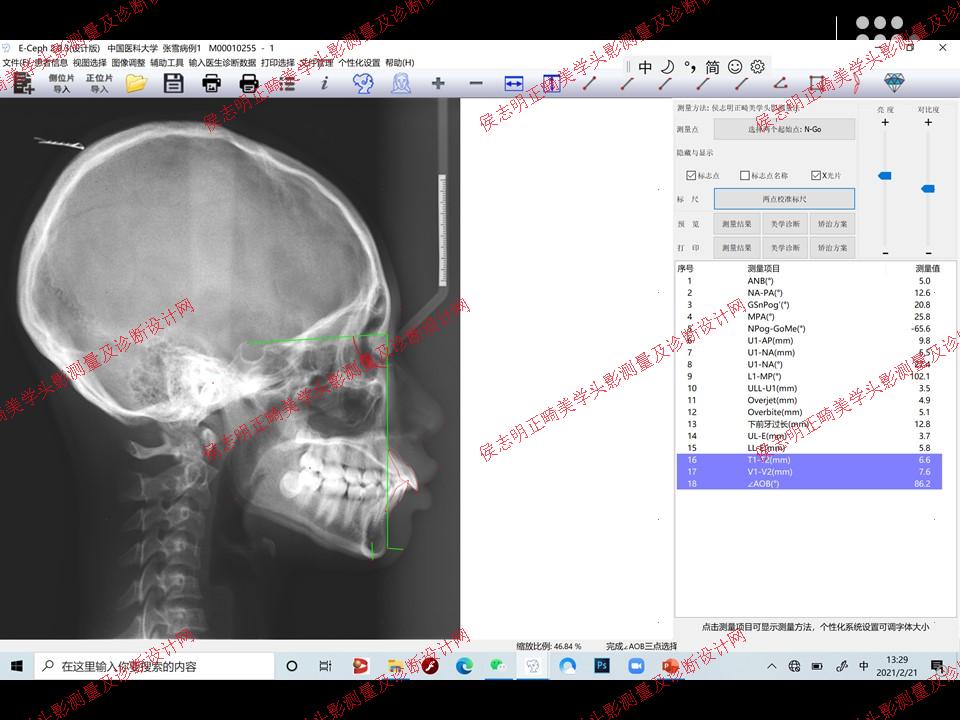Select the NA-PA(°) measurement row

[809, 293]
